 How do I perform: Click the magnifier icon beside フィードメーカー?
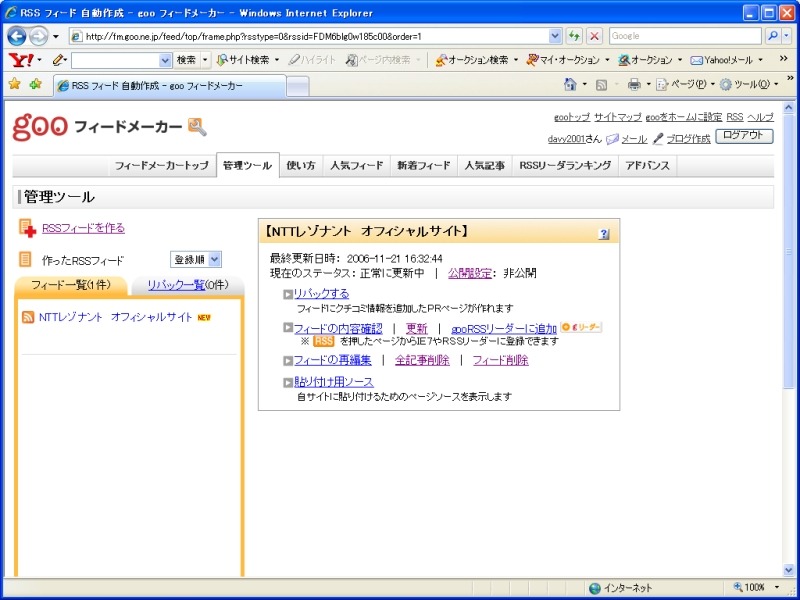point(197,127)
